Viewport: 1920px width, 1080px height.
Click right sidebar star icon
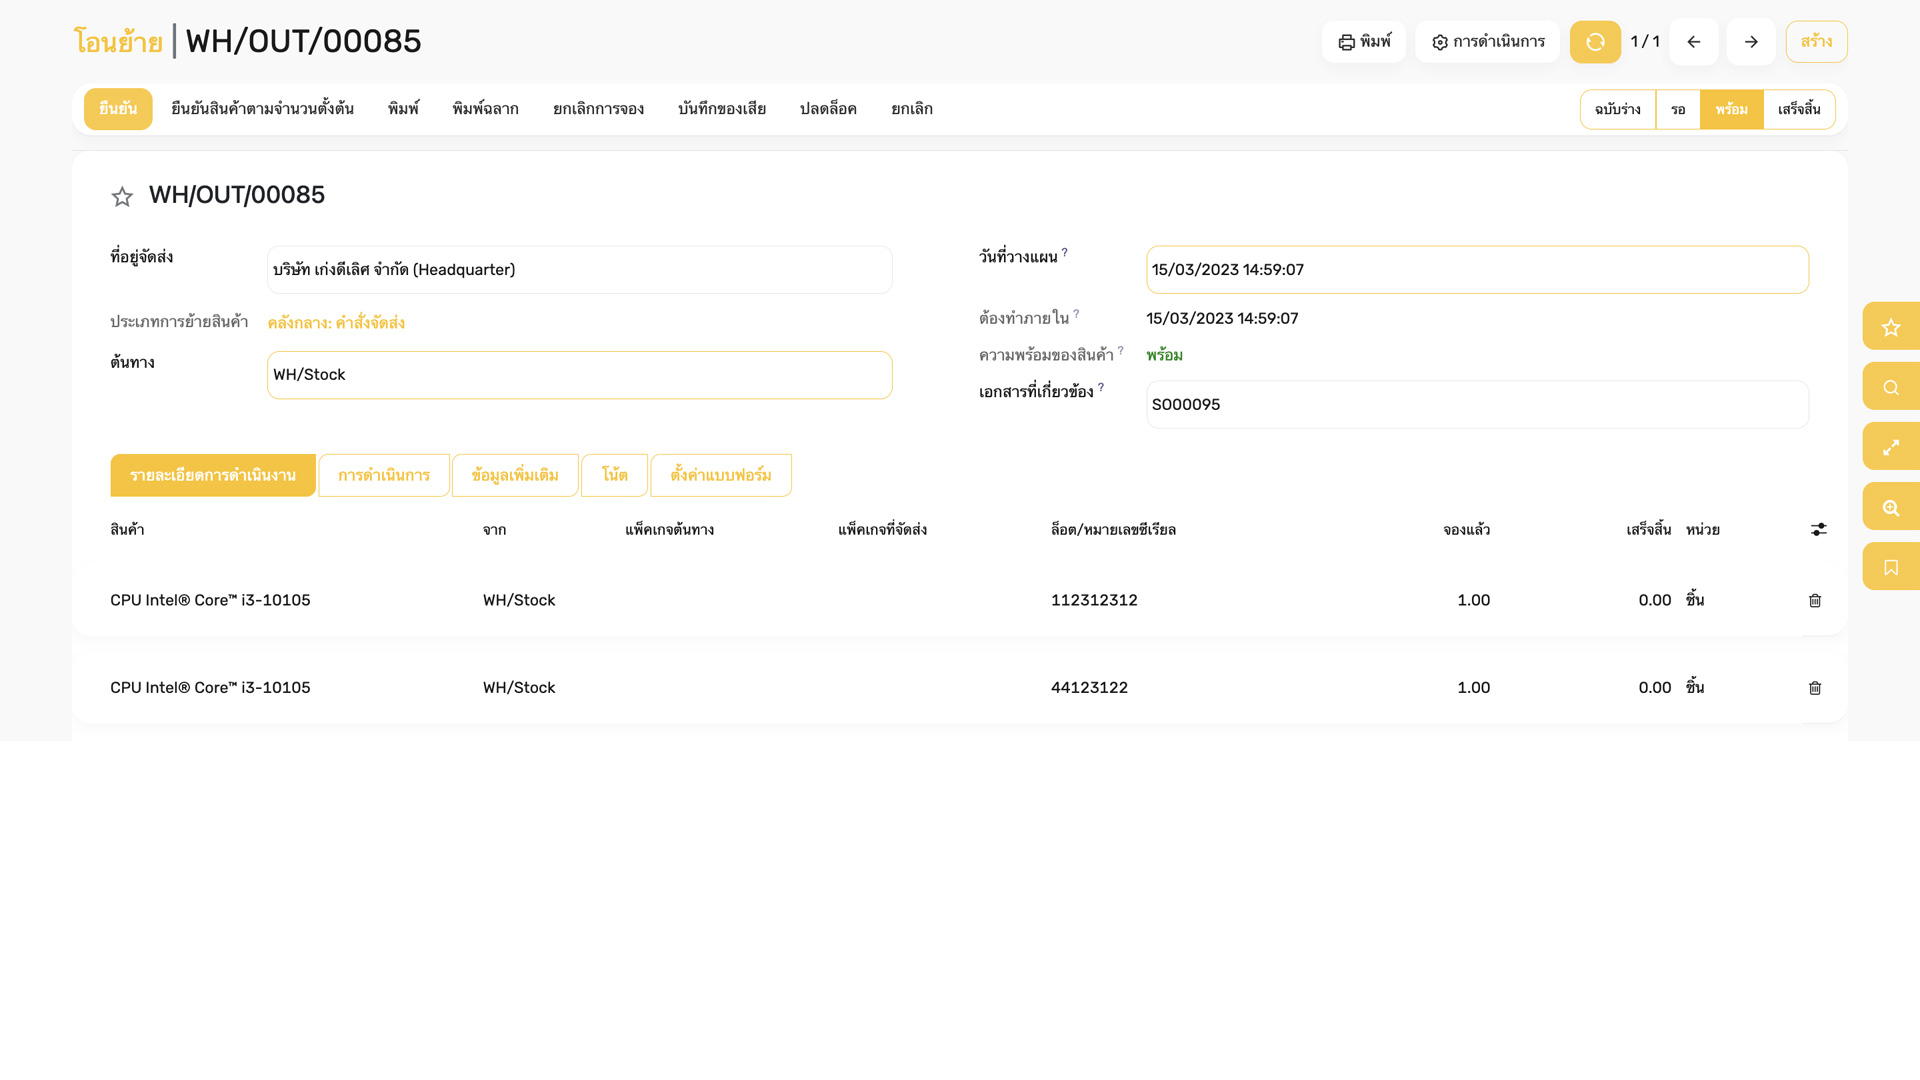[x=1890, y=327]
